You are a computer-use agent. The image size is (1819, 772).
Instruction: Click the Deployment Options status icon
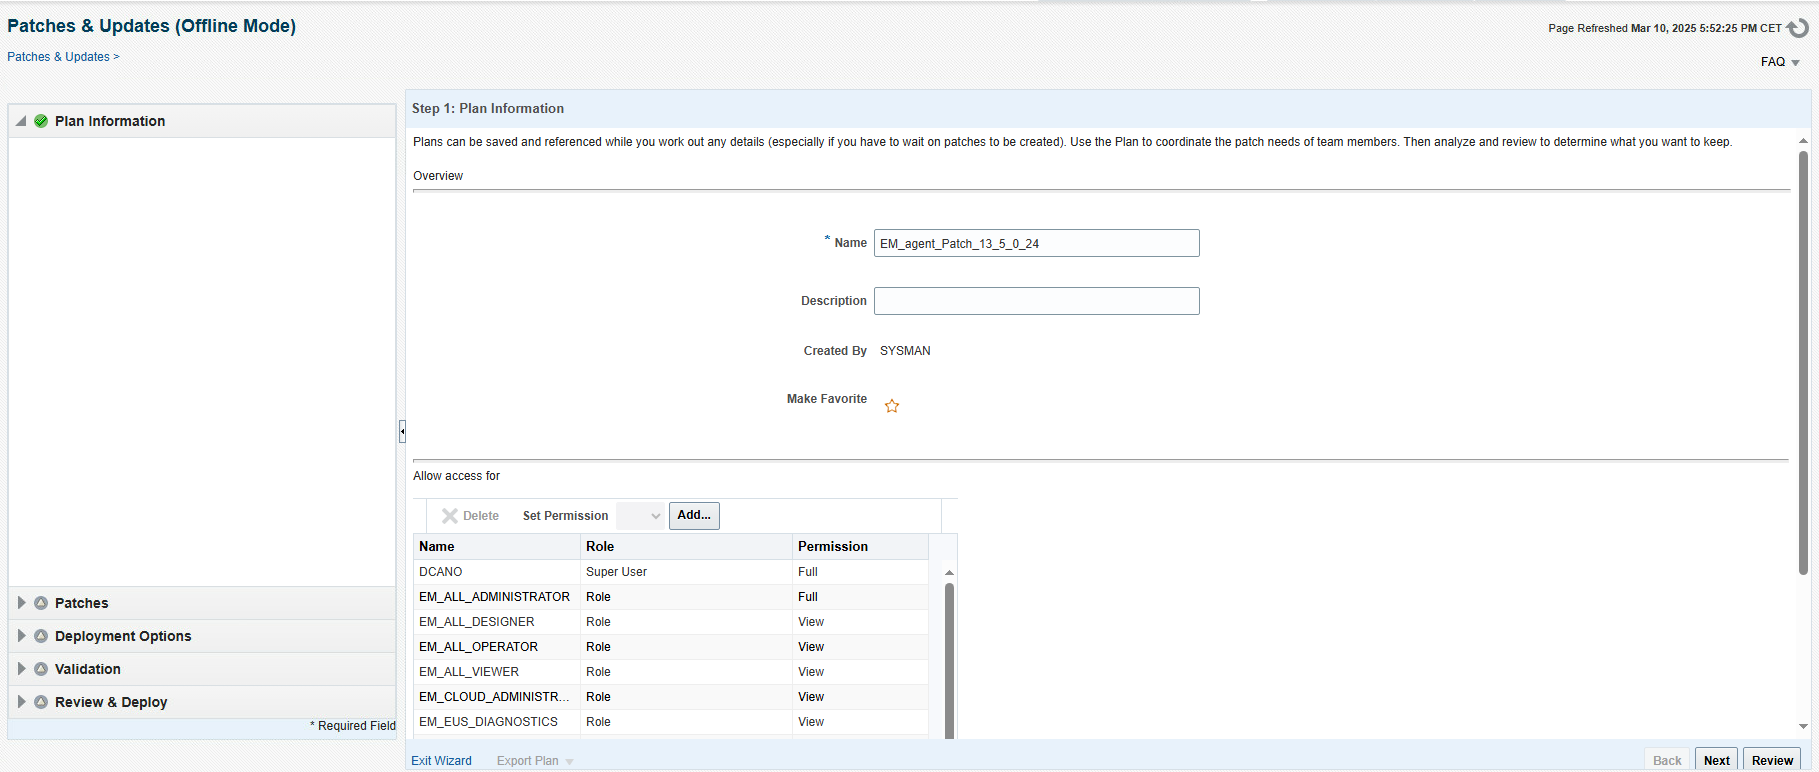[41, 636]
